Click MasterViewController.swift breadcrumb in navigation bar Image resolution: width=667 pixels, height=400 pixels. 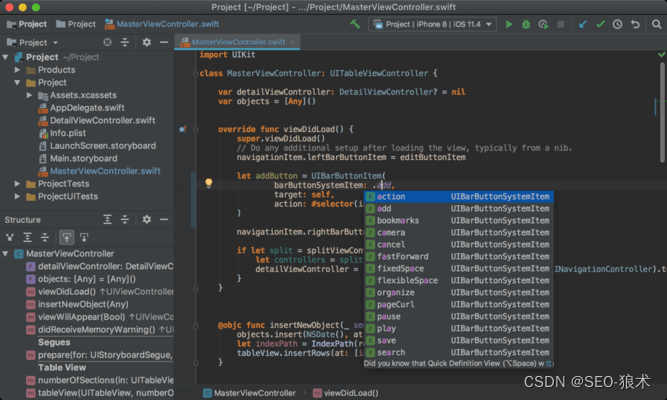[162, 24]
